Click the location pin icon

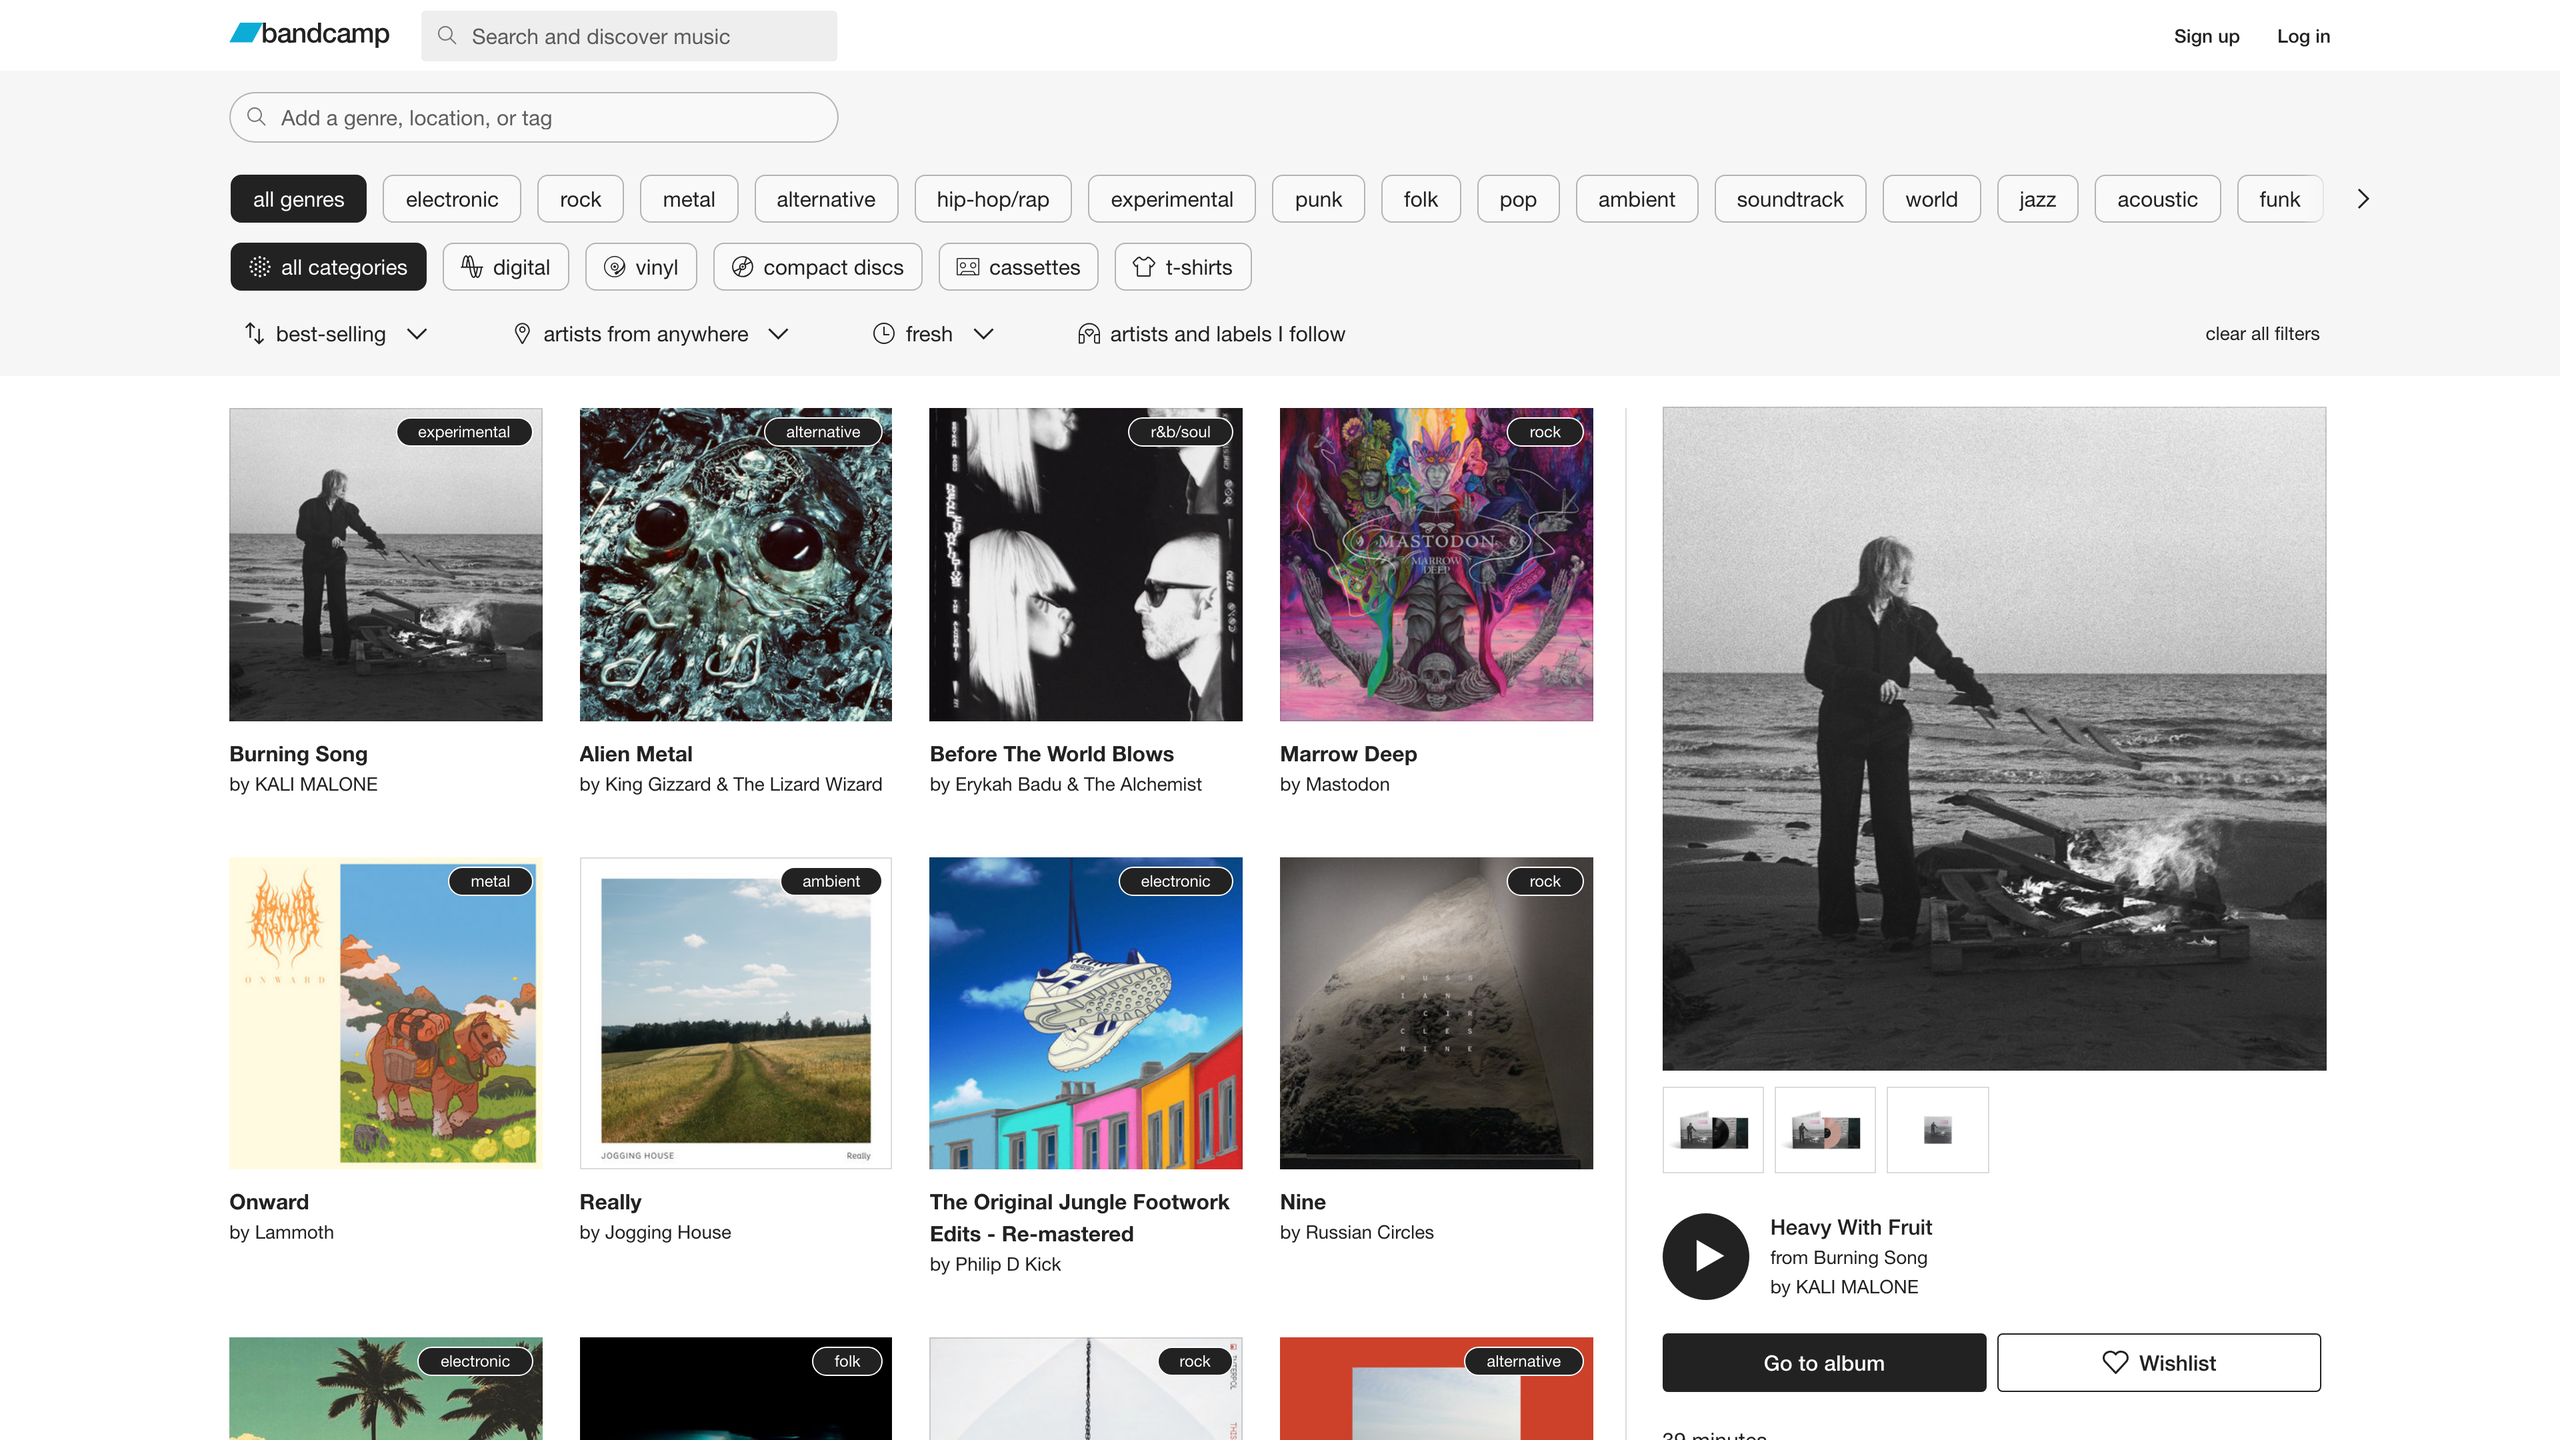click(x=522, y=333)
